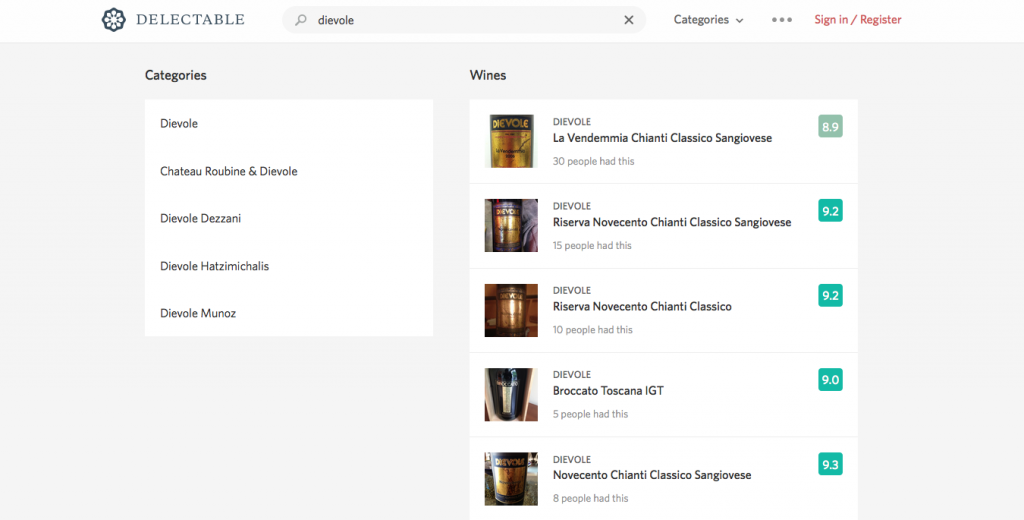Click 9.2 badge on Riserva Novecento Sangiovese
1024x520 pixels.
pyautogui.click(x=830, y=211)
